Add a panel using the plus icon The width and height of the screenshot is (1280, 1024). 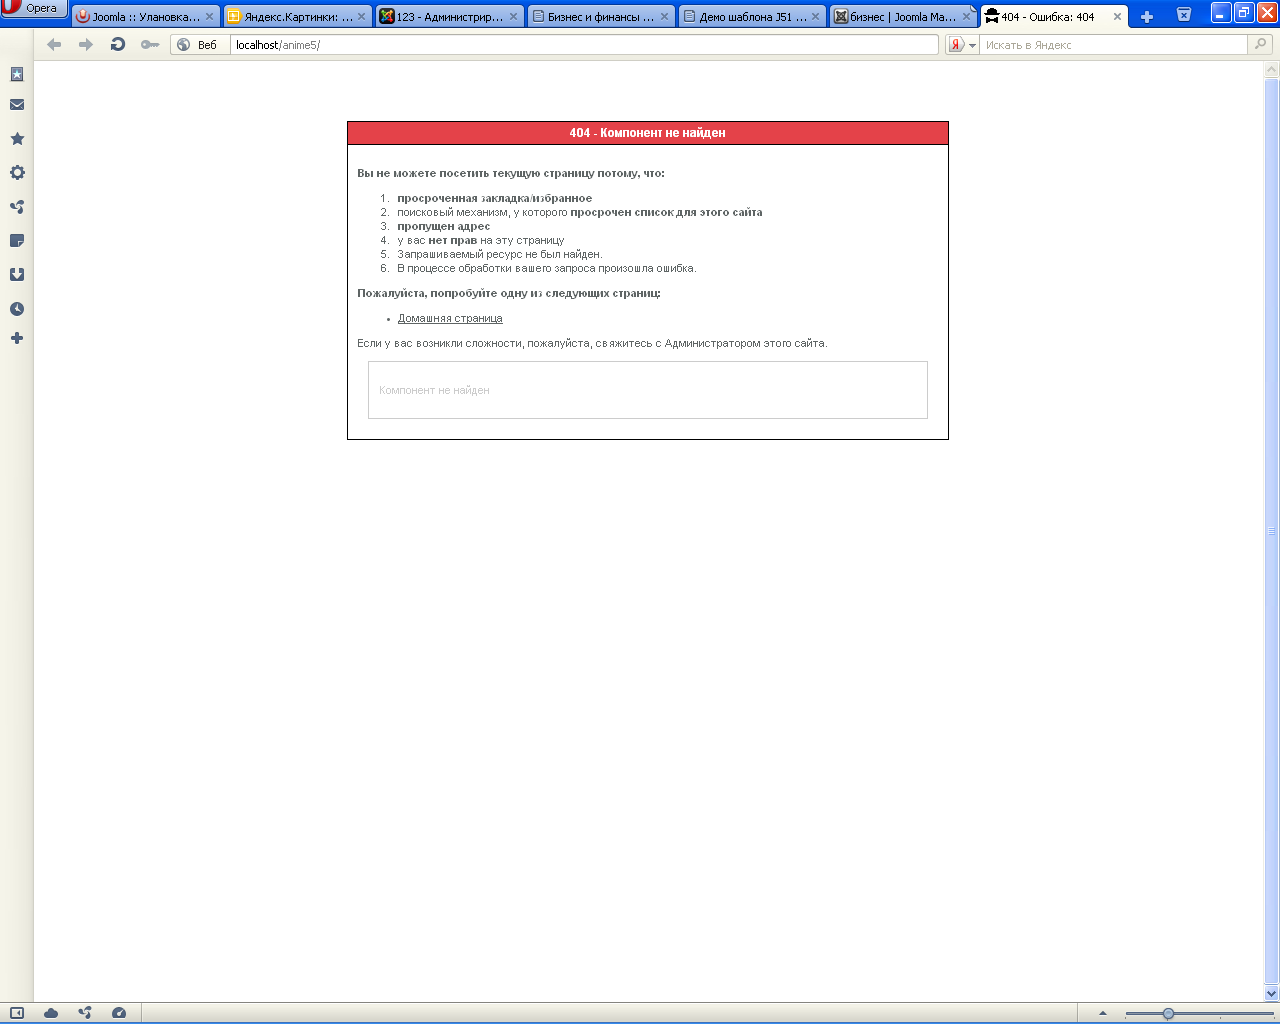[x=16, y=338]
